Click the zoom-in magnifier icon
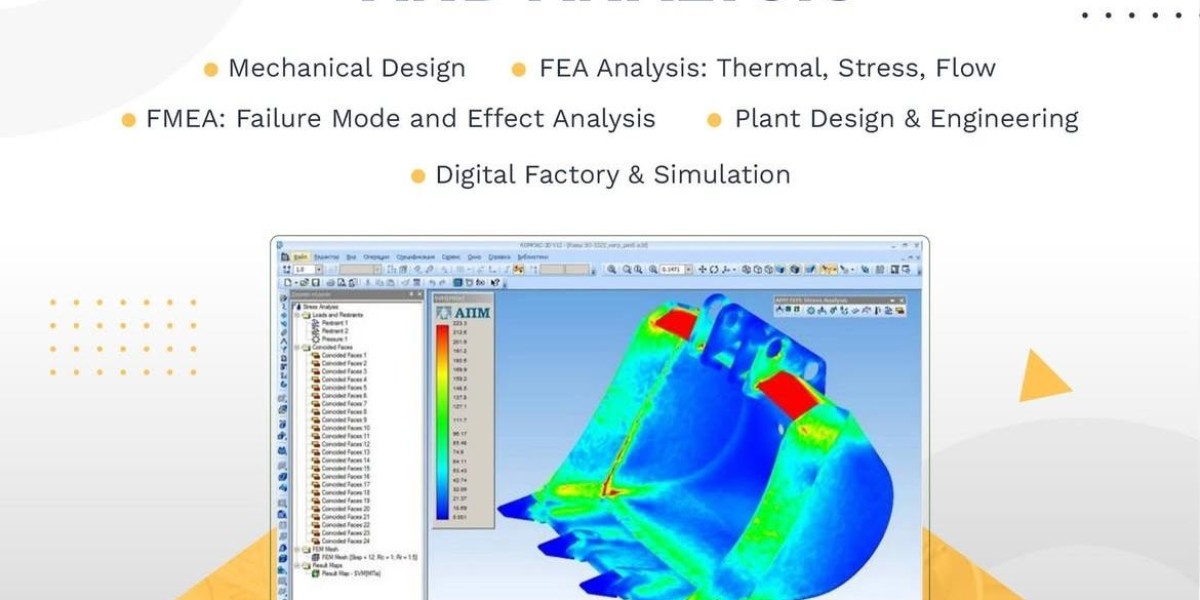The image size is (1200, 600). [612, 270]
